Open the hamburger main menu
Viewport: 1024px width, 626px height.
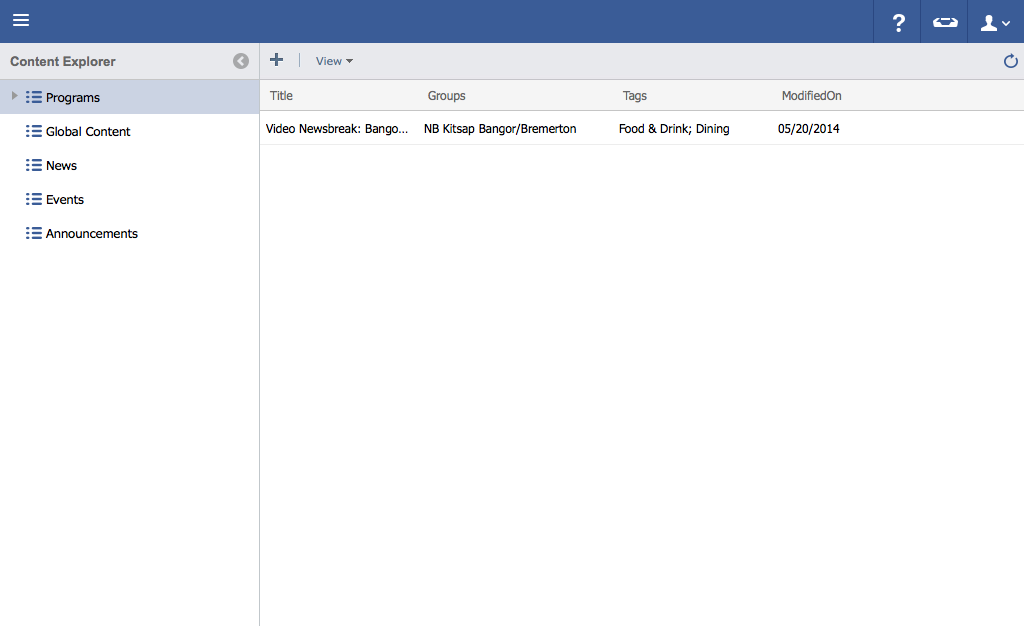tap(21, 21)
